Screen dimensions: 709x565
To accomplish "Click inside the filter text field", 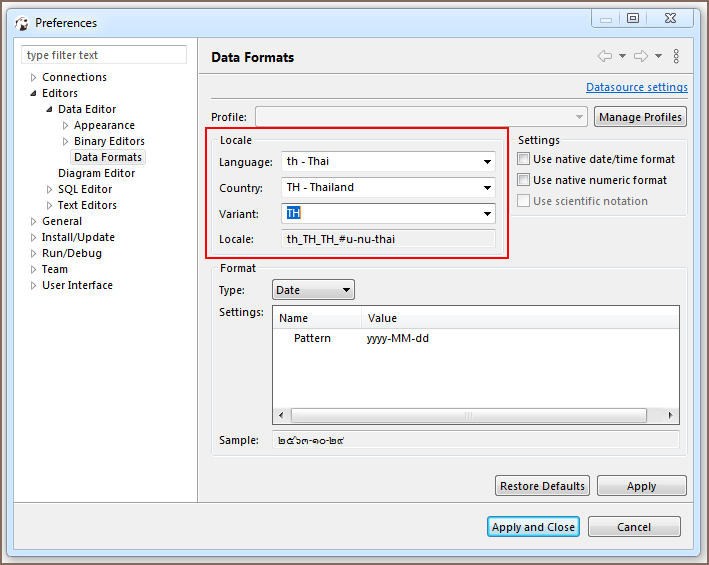I will (104, 55).
